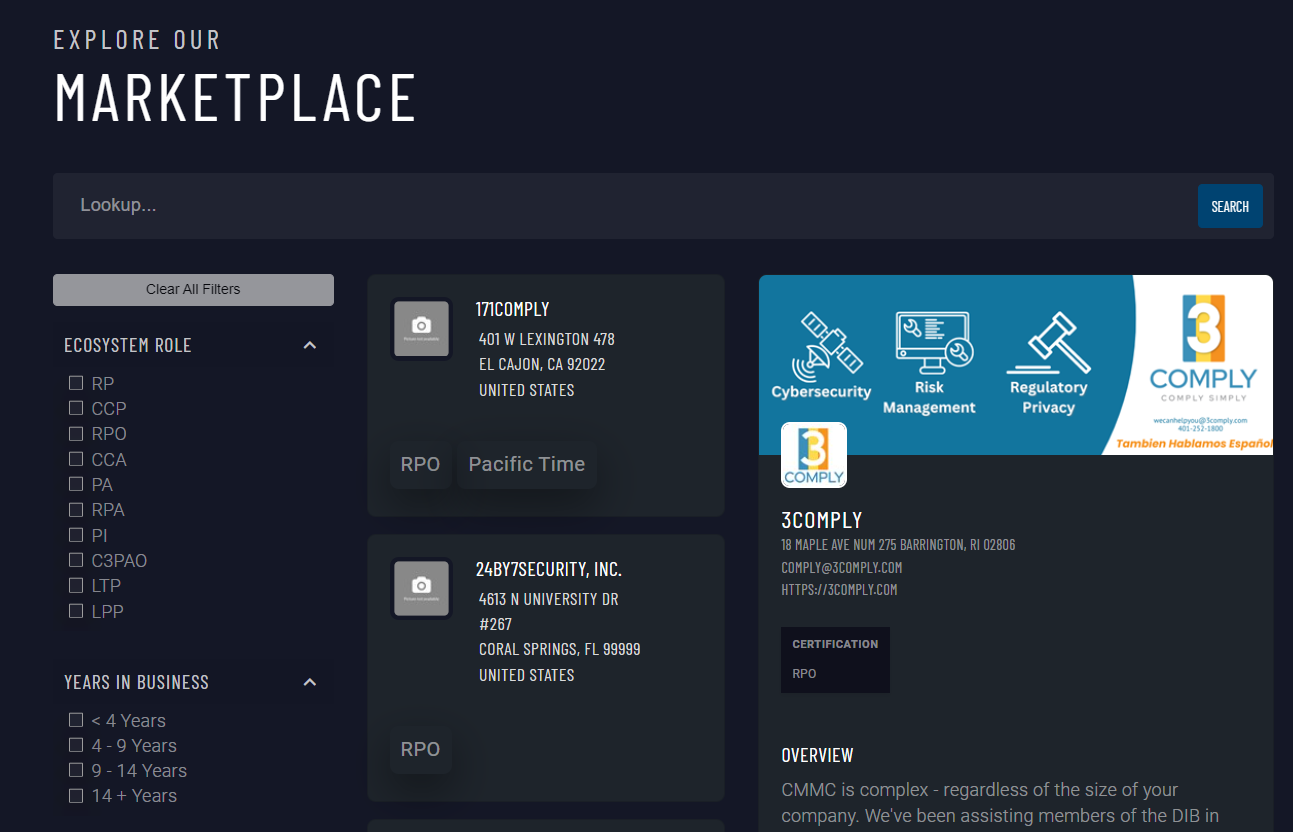The image size is (1293, 832).
Task: Collapse the Ecosystem Role section chevron
Action: 310,345
